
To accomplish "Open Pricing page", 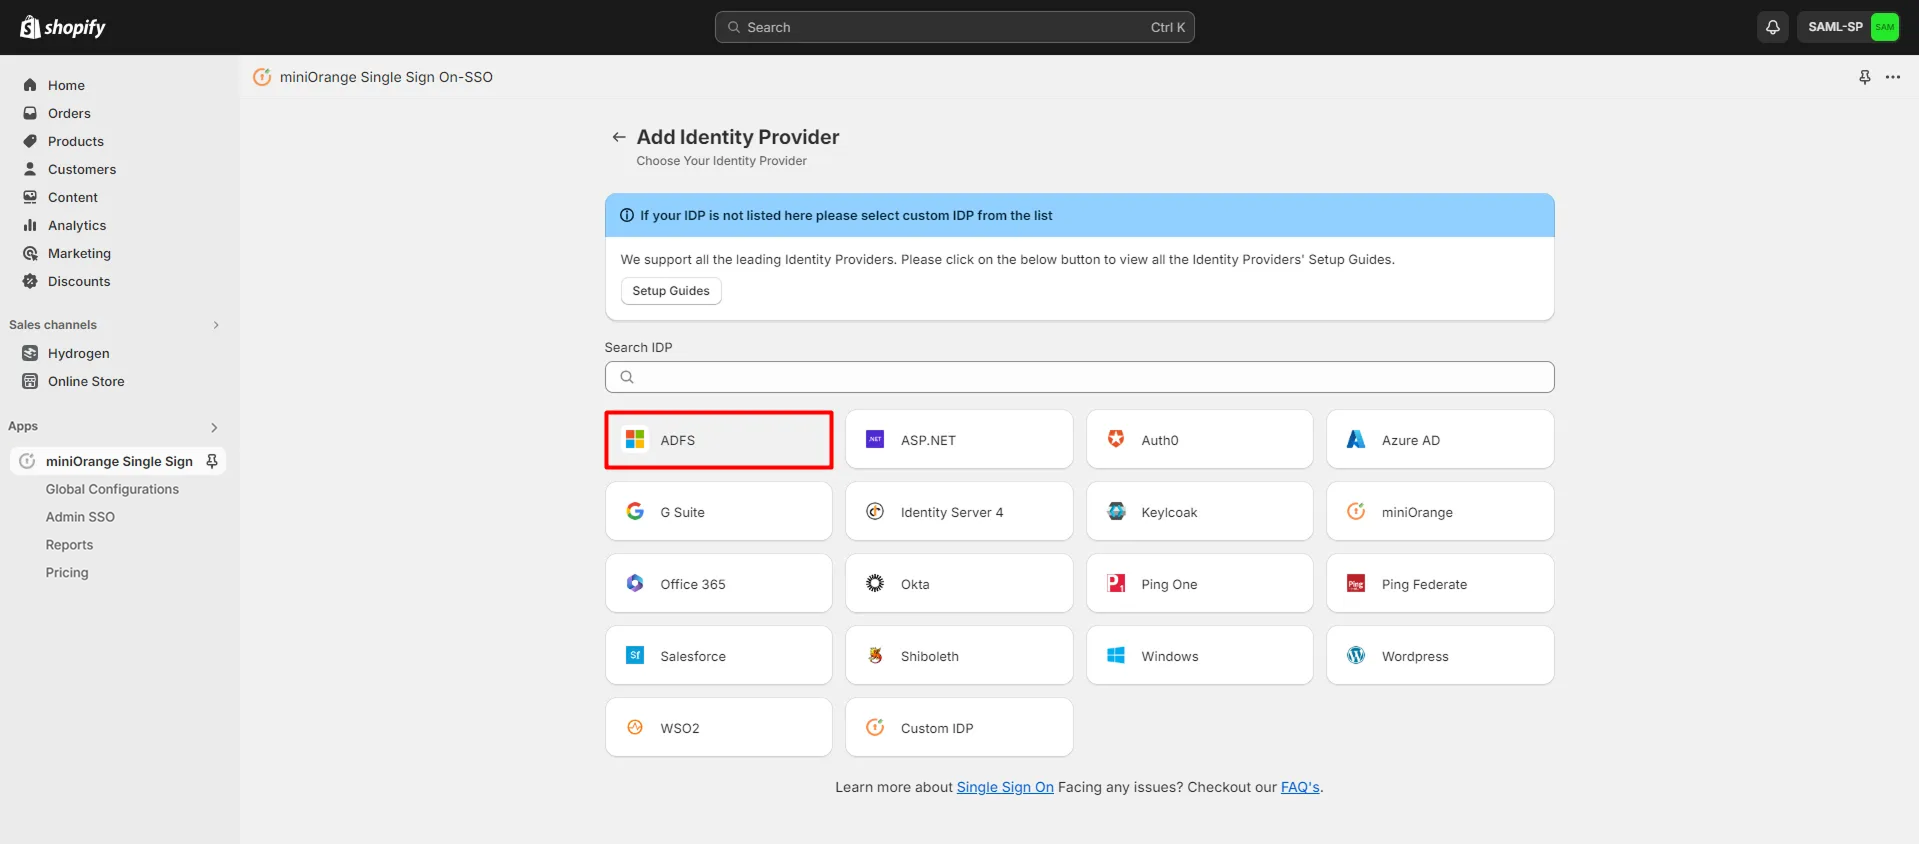I will [x=67, y=573].
